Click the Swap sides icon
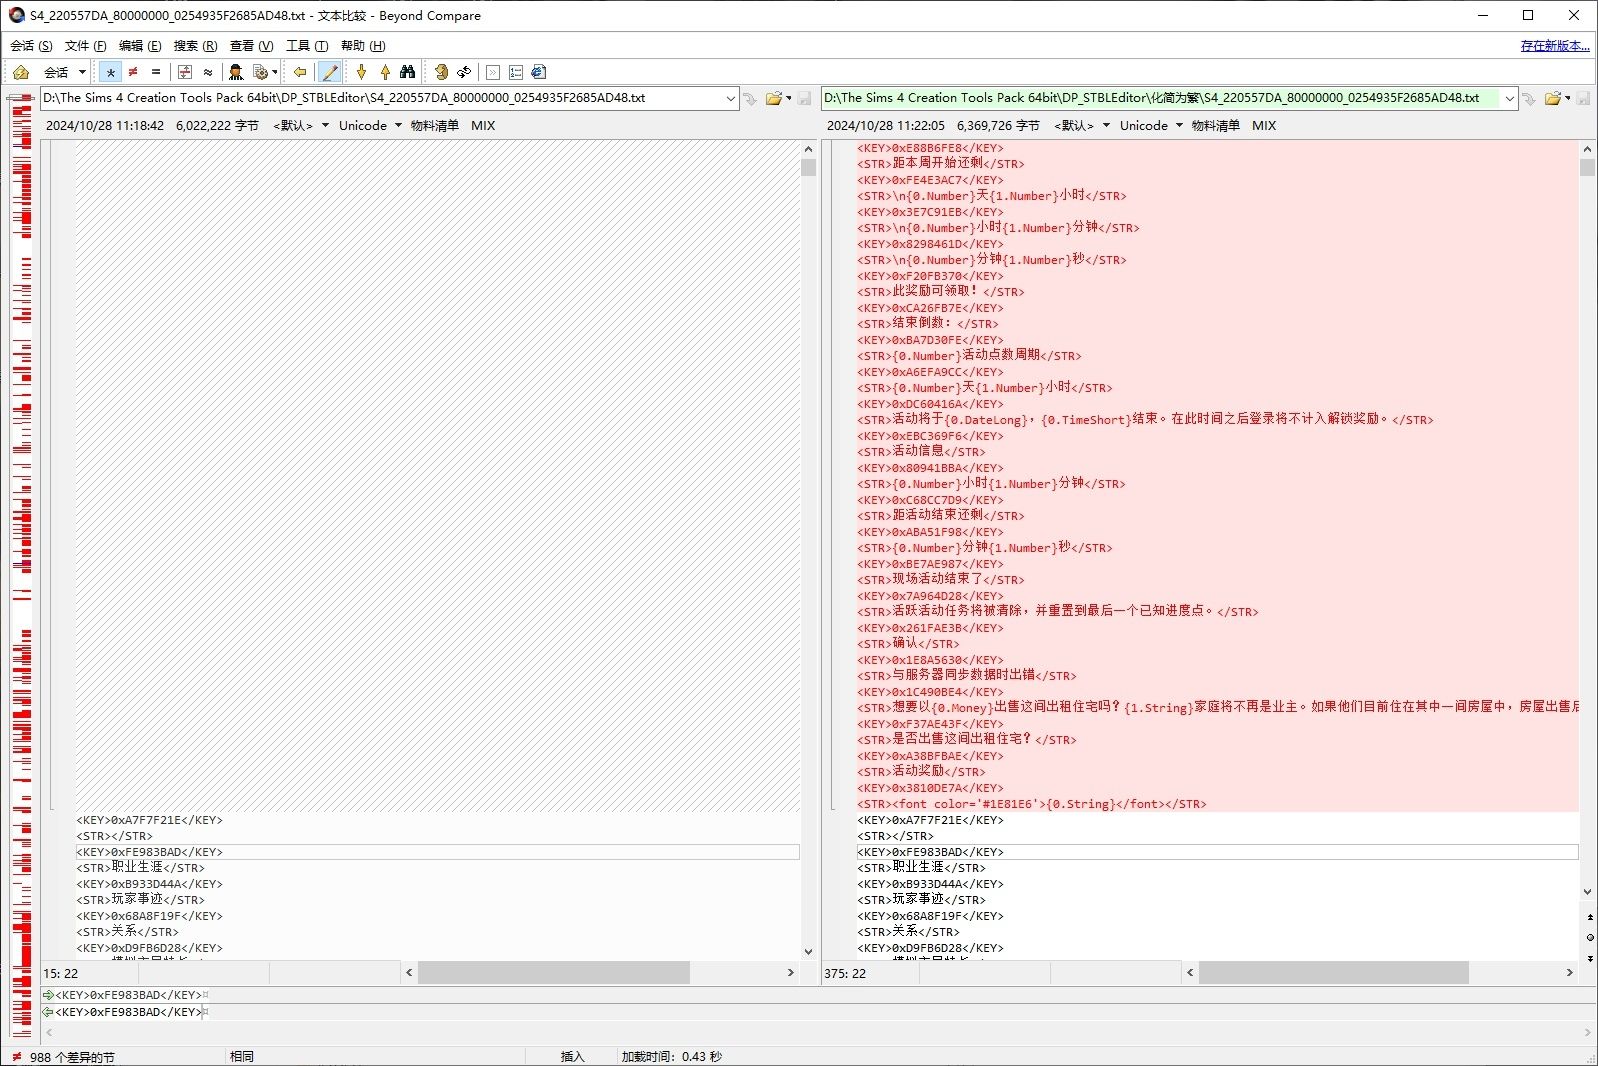The width and height of the screenshot is (1598, 1066). pyautogui.click(x=441, y=72)
